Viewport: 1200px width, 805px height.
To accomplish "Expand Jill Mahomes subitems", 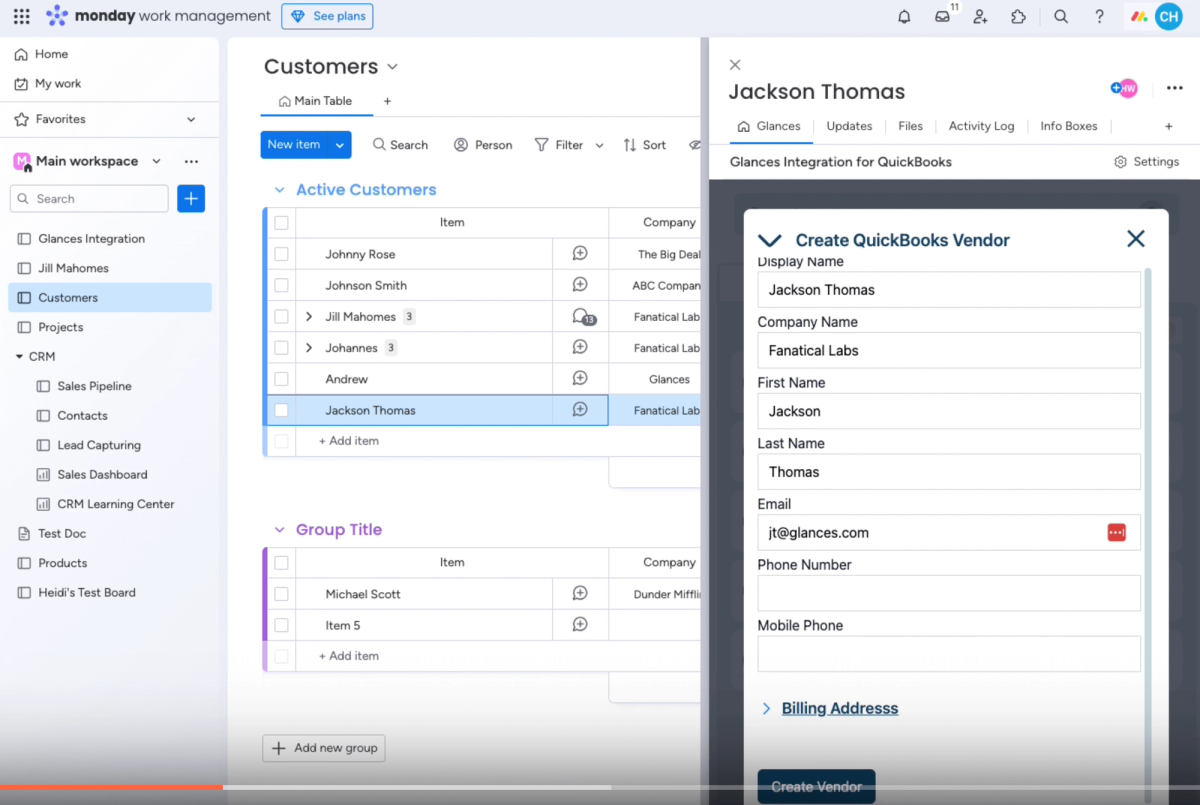I will click(x=309, y=317).
